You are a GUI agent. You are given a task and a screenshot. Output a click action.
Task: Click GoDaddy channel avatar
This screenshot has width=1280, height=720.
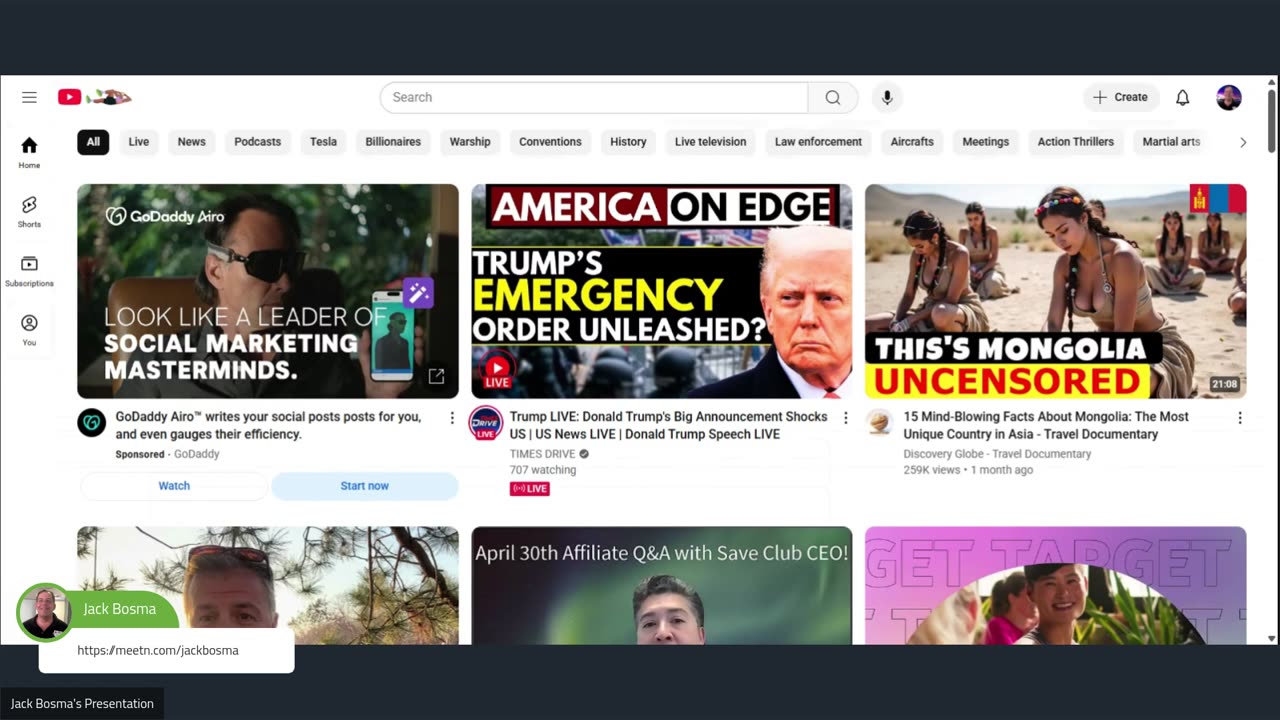coord(91,422)
